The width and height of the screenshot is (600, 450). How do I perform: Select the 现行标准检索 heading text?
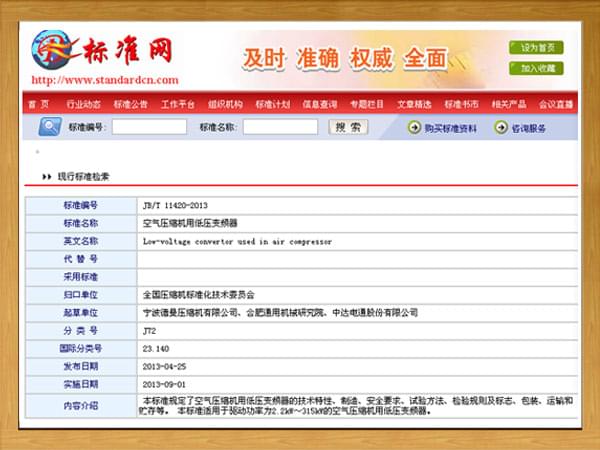point(83,176)
